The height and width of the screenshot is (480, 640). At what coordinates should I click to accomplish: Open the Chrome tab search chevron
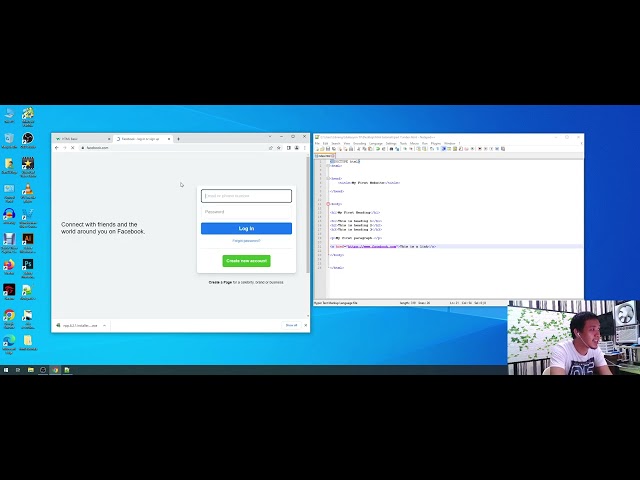[270, 136]
